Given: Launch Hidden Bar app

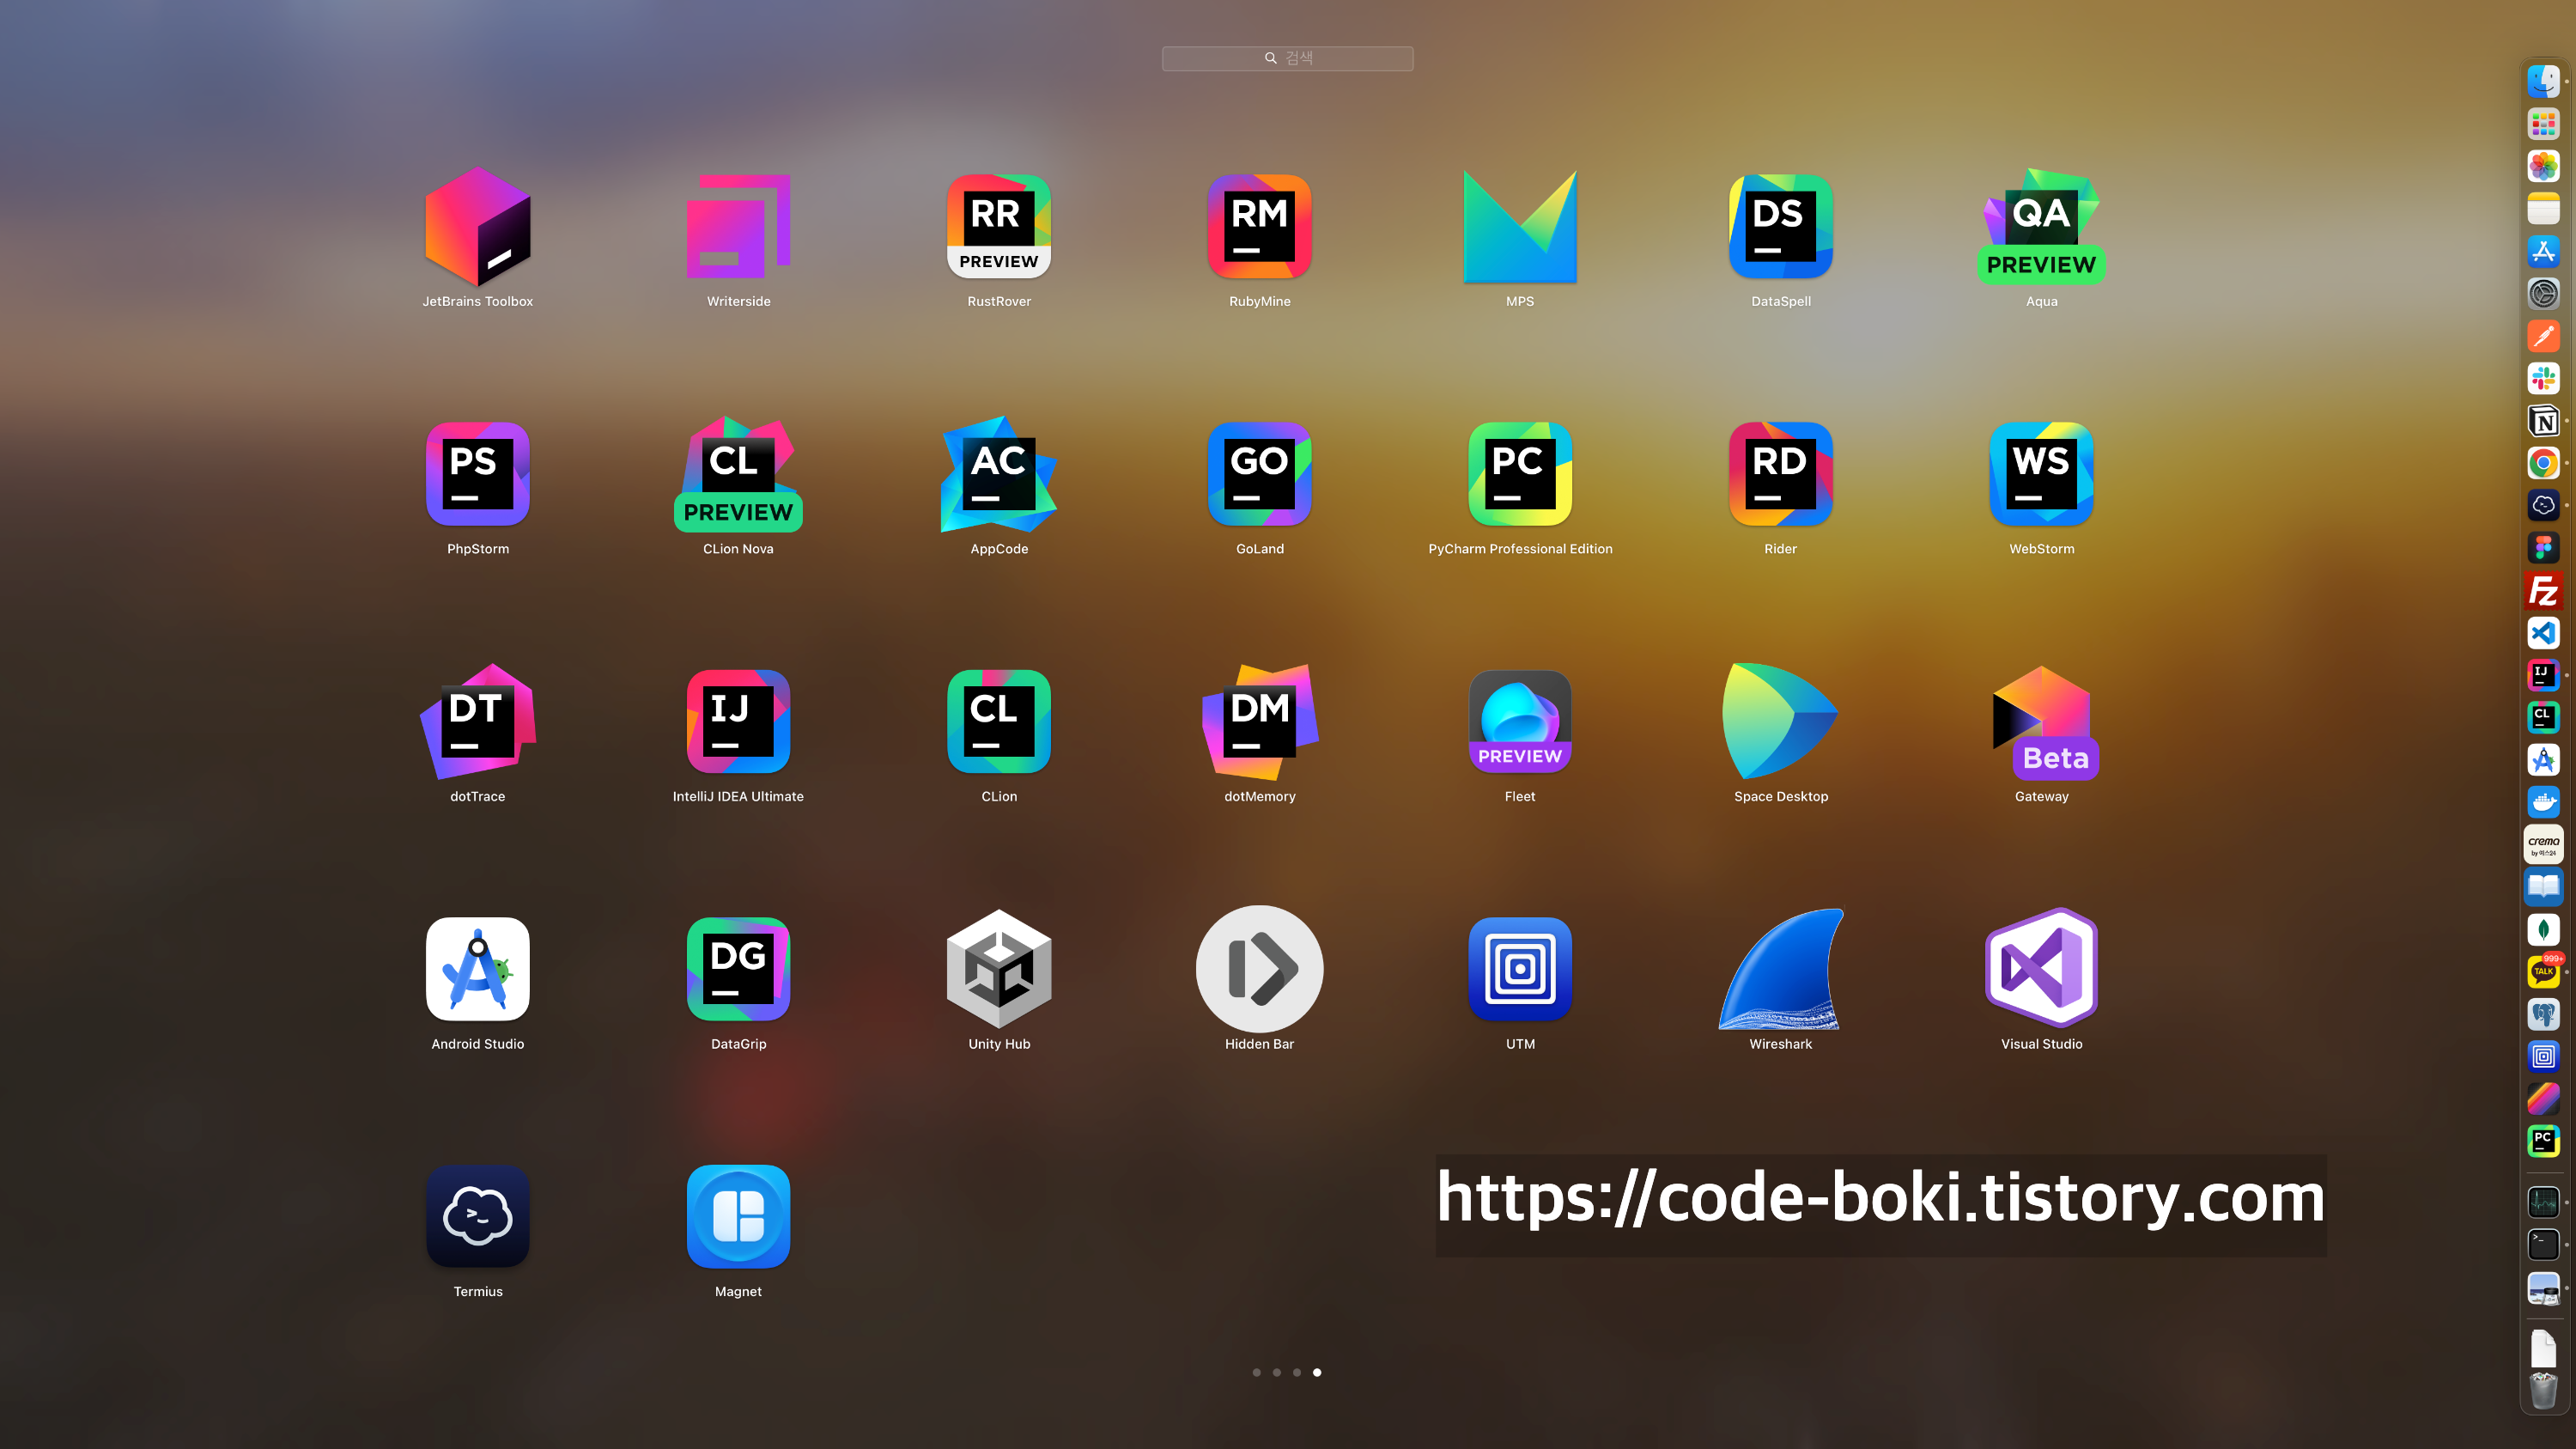Looking at the screenshot, I should [x=1259, y=969].
